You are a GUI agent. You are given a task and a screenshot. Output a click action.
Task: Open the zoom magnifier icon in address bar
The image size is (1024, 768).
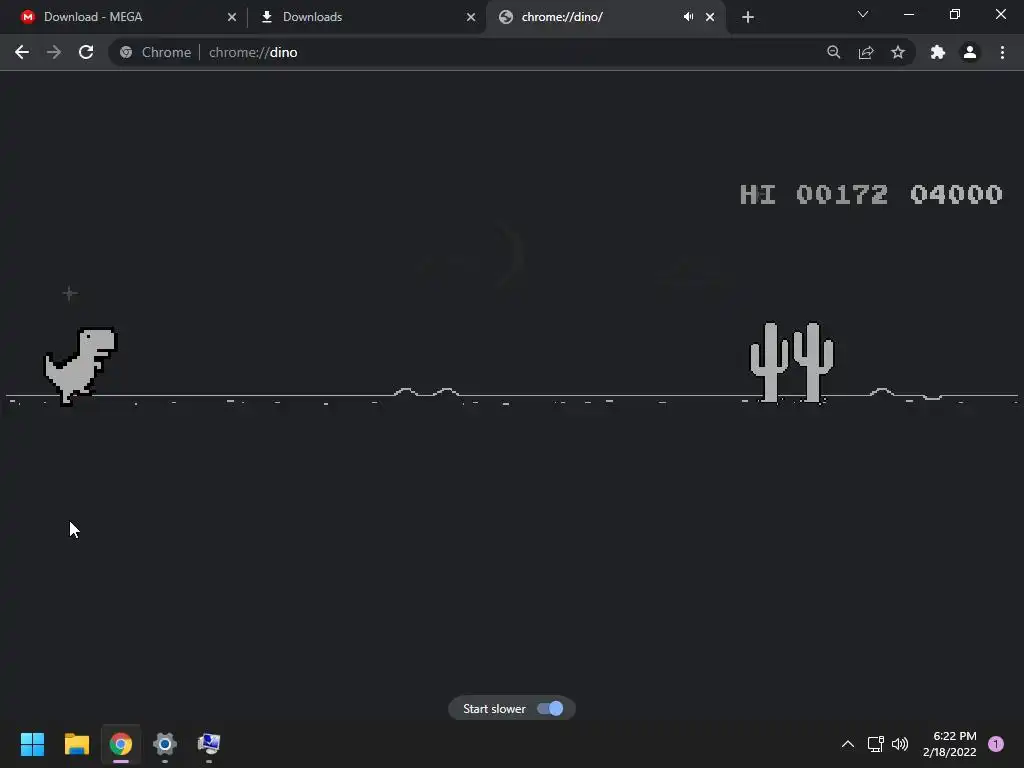[833, 52]
